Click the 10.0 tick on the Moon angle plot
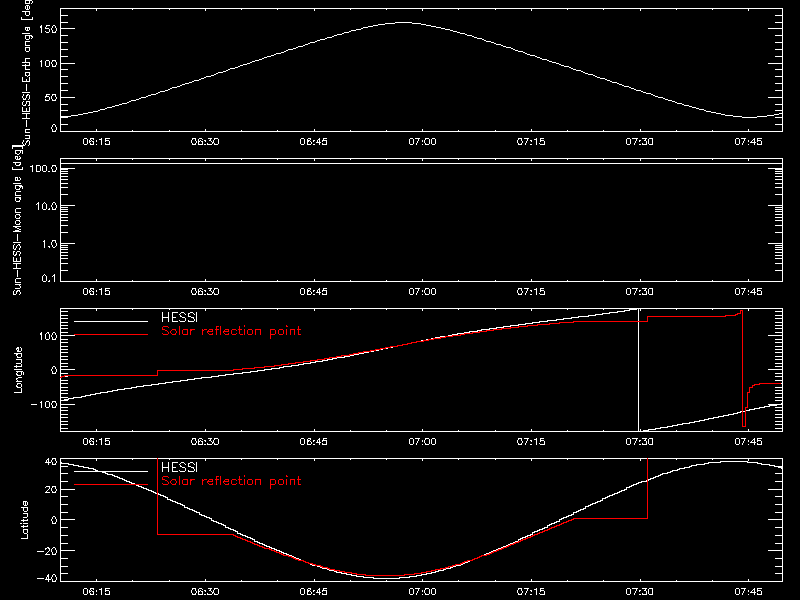800x600 pixels. click(x=46, y=206)
